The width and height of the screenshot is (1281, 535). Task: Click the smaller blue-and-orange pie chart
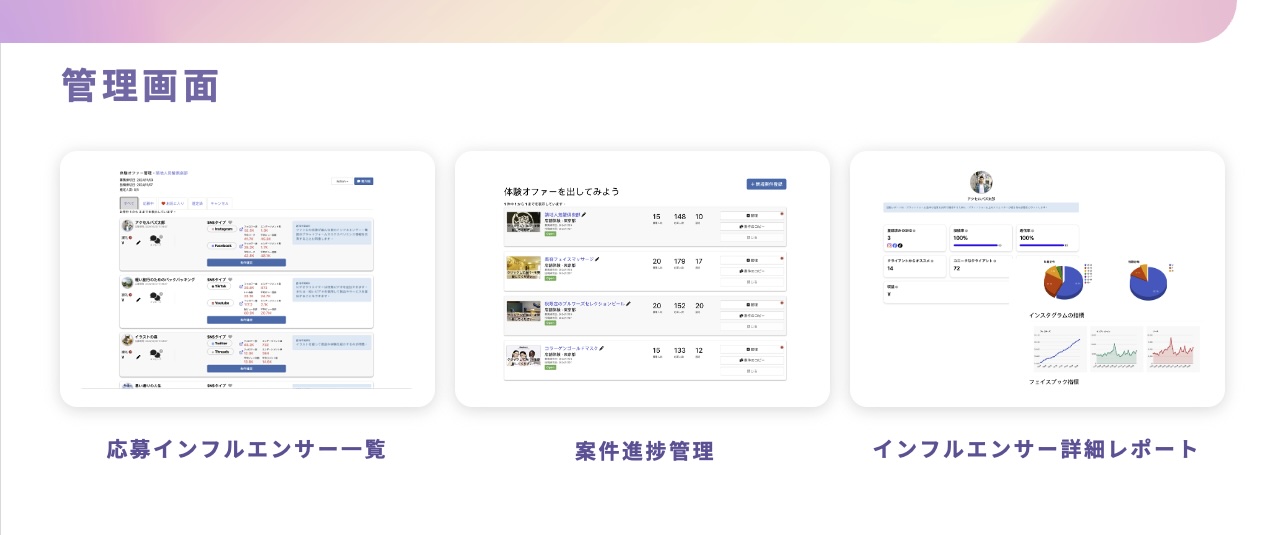click(1148, 281)
